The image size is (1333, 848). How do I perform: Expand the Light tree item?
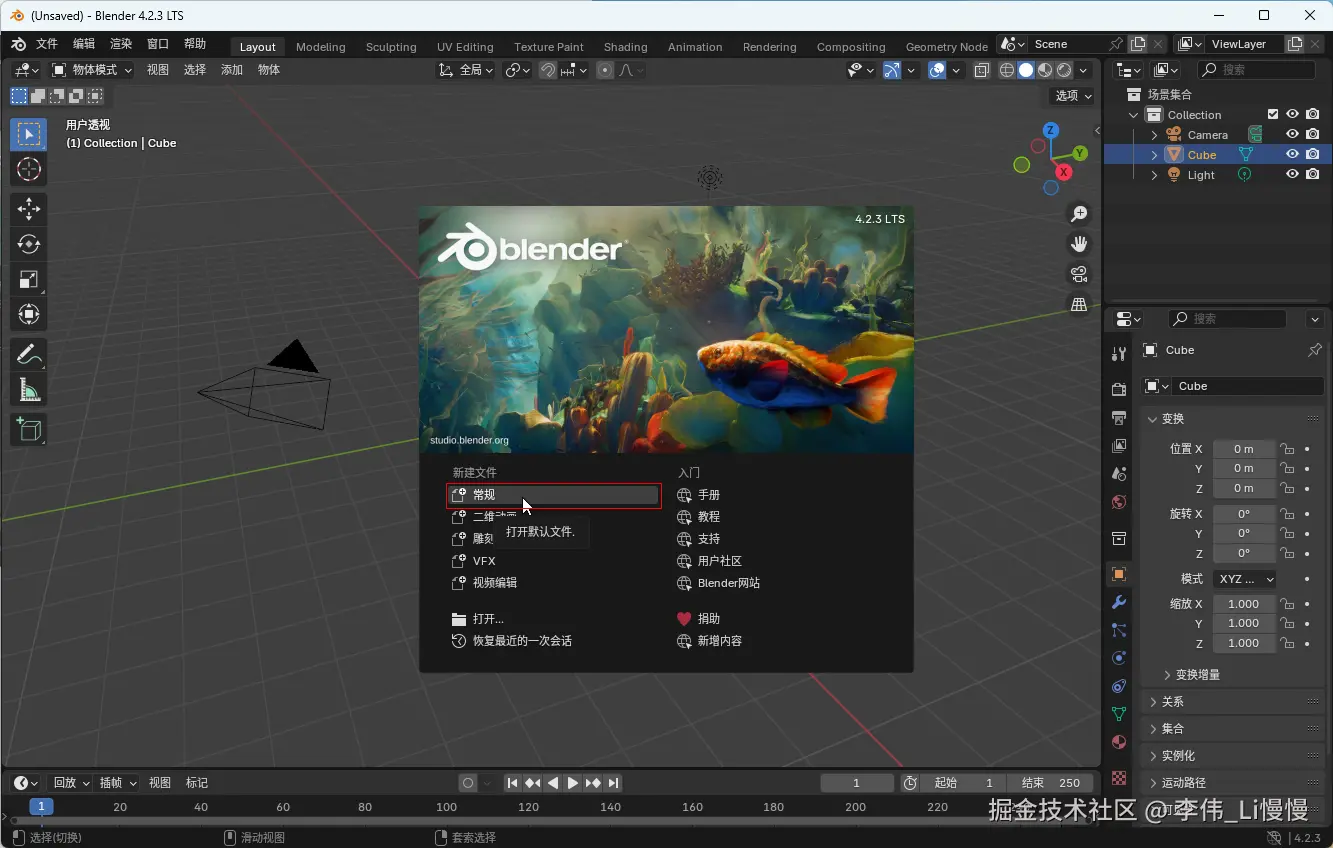(1155, 175)
